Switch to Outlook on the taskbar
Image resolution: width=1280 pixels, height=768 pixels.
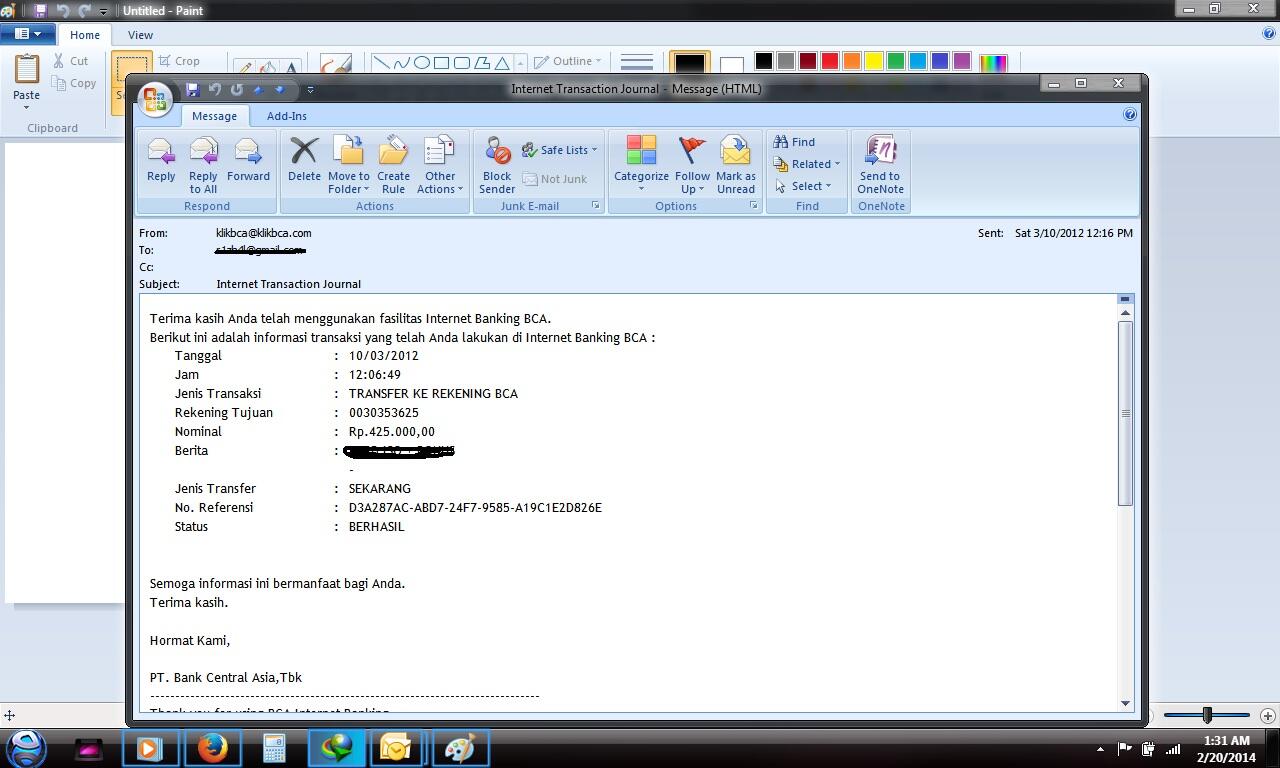pos(396,748)
